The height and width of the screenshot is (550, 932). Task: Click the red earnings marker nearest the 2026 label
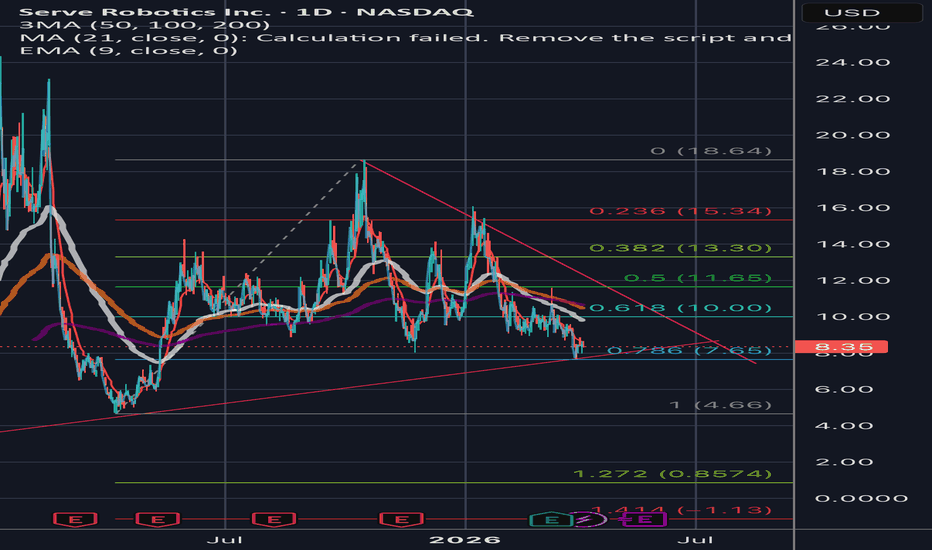402,520
